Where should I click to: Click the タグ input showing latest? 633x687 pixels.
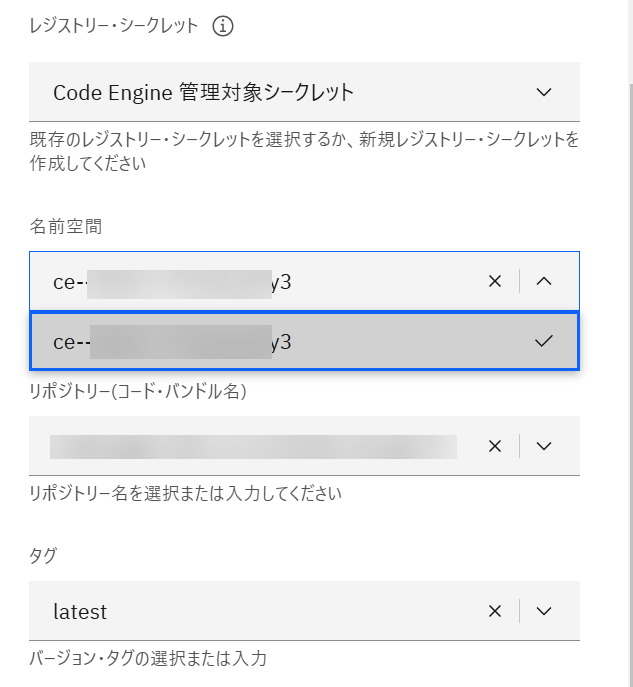(250, 611)
